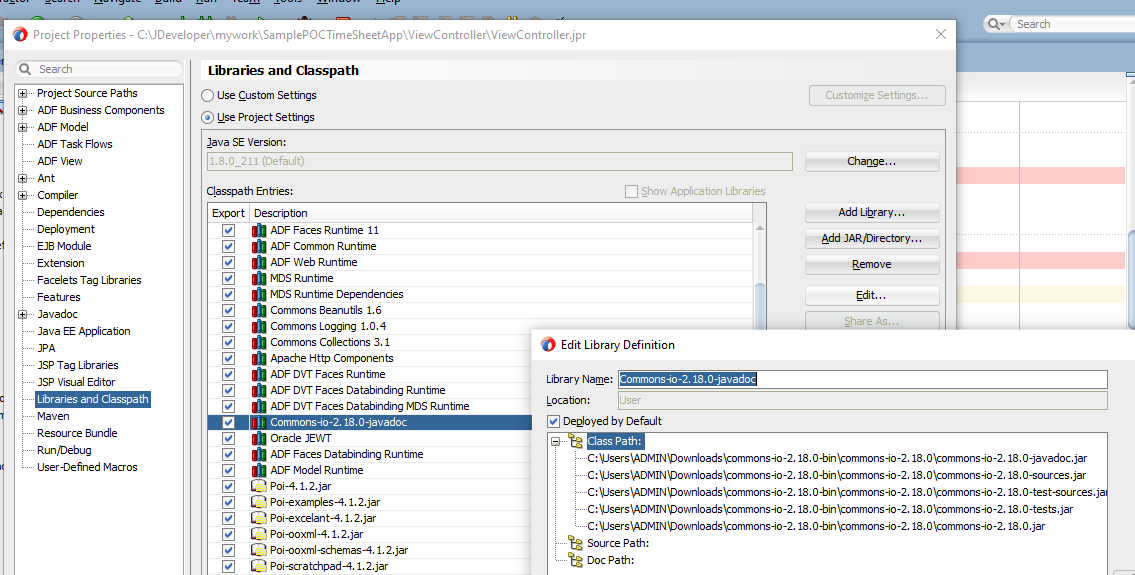Click the ADF Faces Runtime 11 library icon
1135x575 pixels.
[259, 230]
